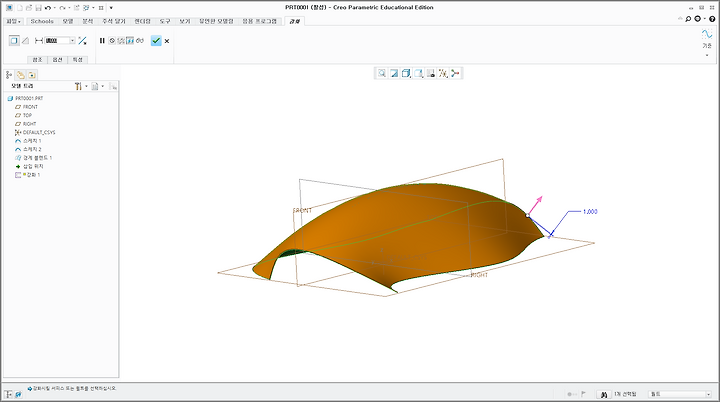Select 스케치 2 in the model tree
720x402 pixels.
[x=28, y=149]
